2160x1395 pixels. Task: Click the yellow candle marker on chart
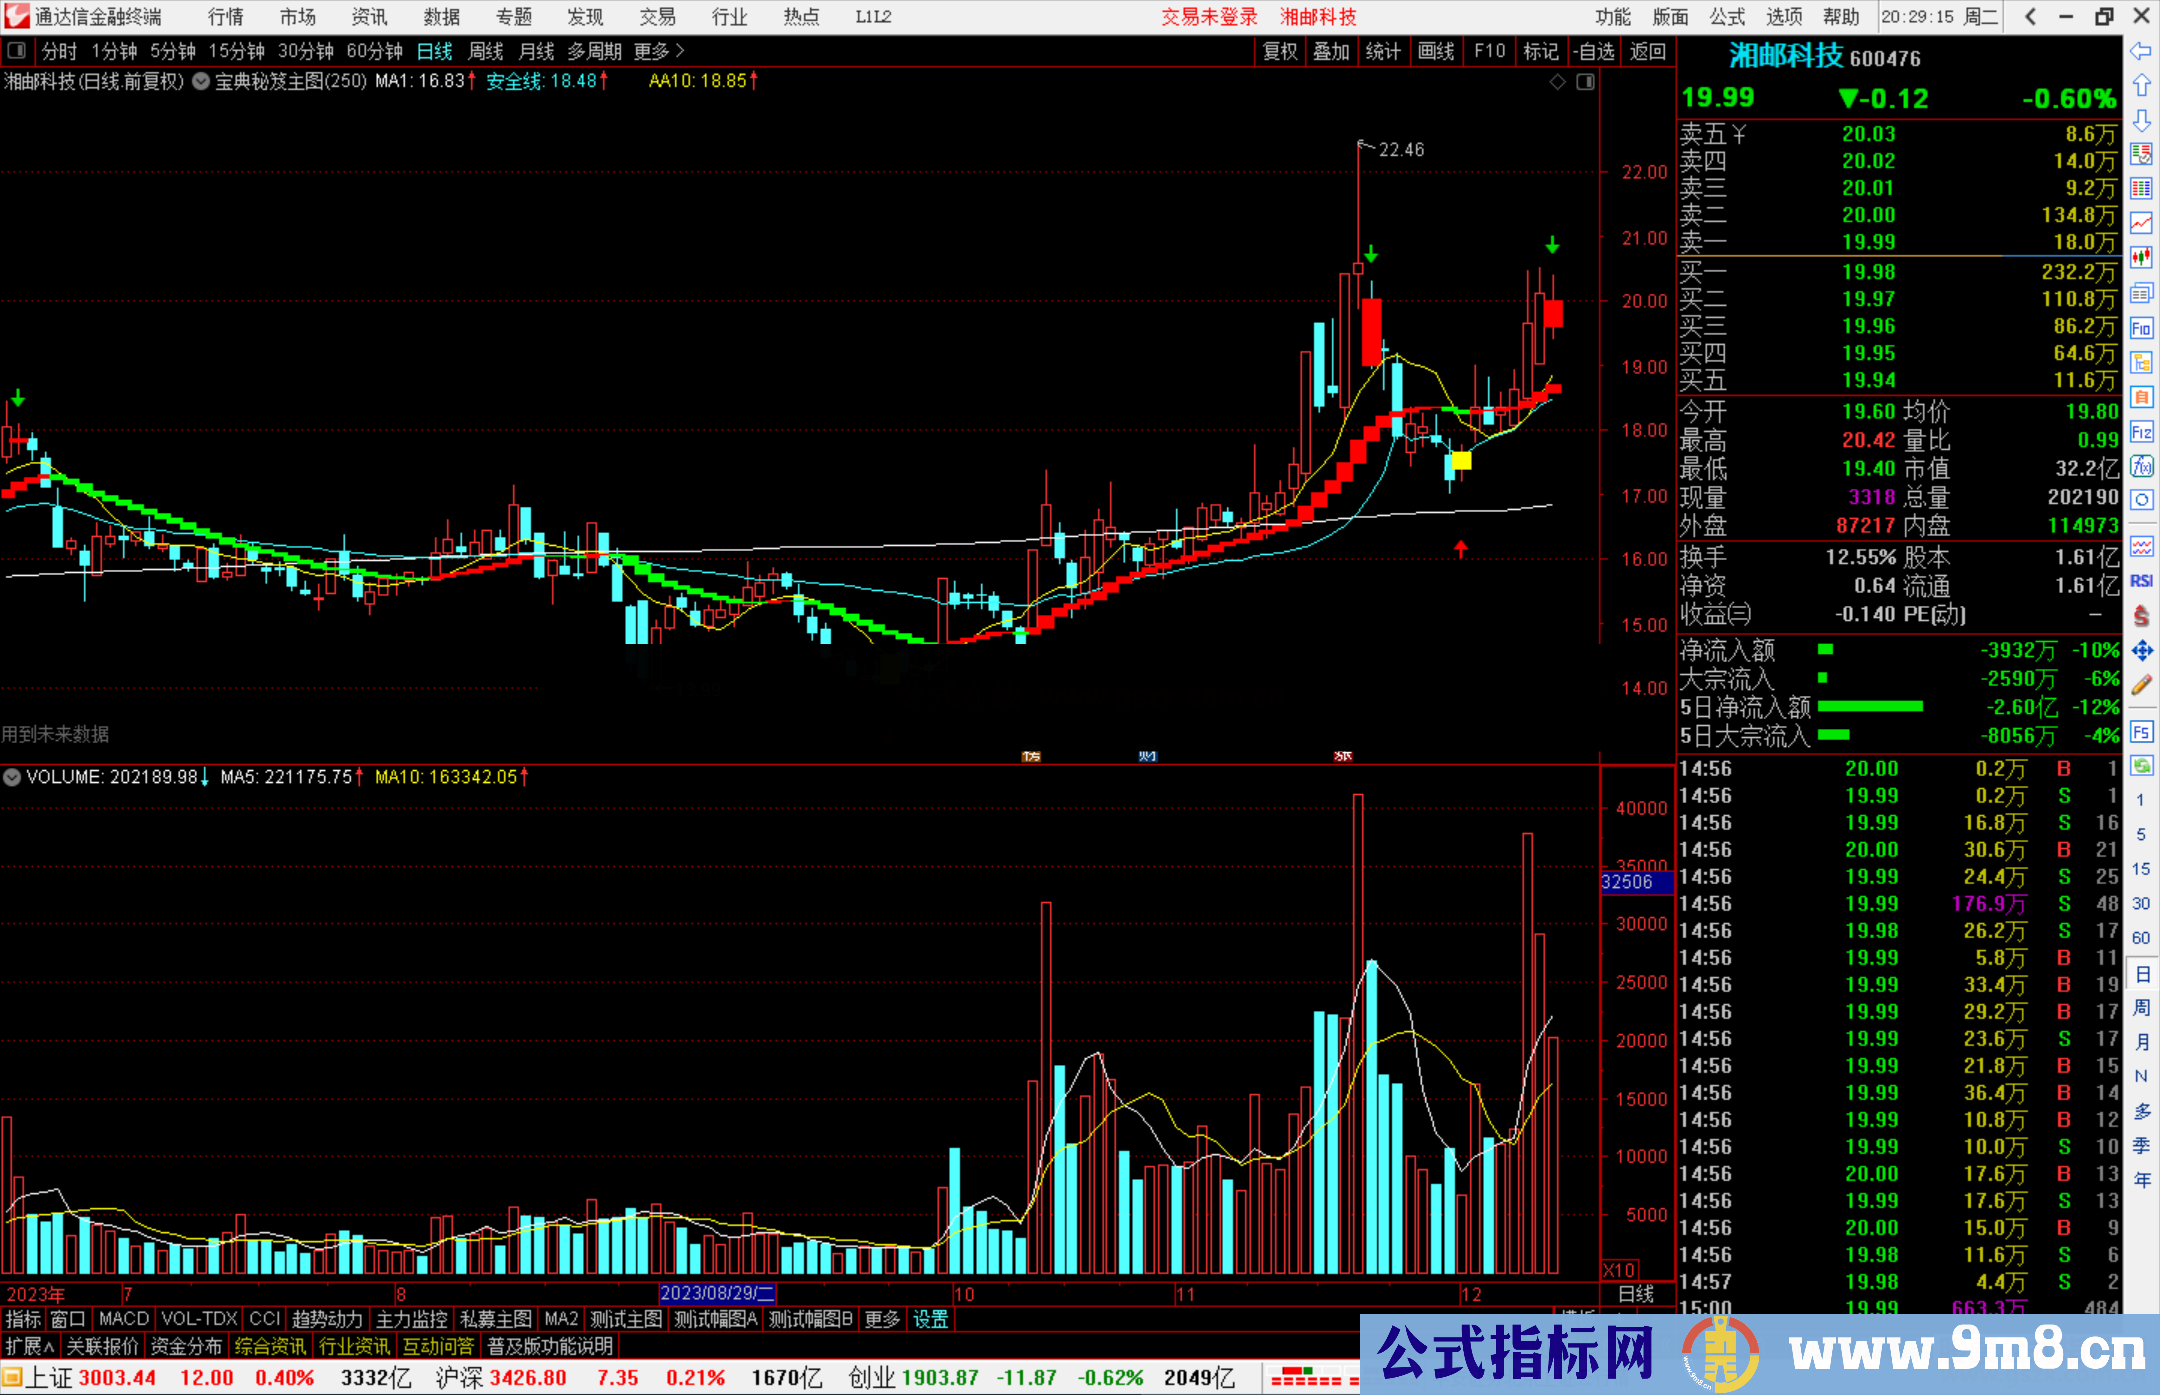tap(1461, 460)
